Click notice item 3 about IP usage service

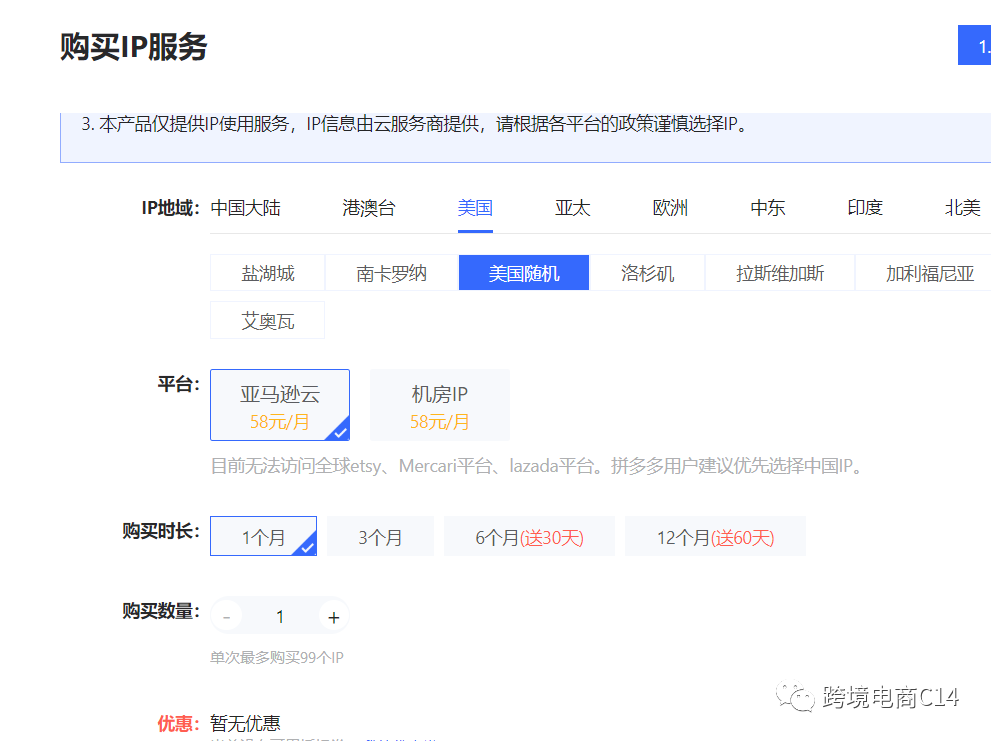(x=415, y=124)
